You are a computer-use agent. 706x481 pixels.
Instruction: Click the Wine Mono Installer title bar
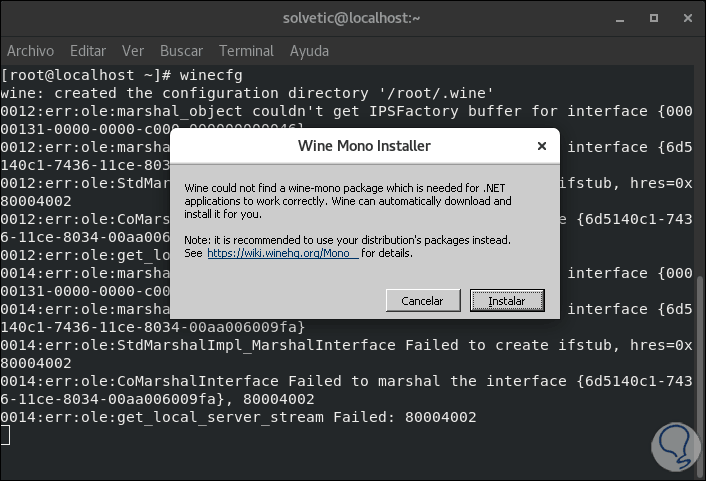pos(364,146)
